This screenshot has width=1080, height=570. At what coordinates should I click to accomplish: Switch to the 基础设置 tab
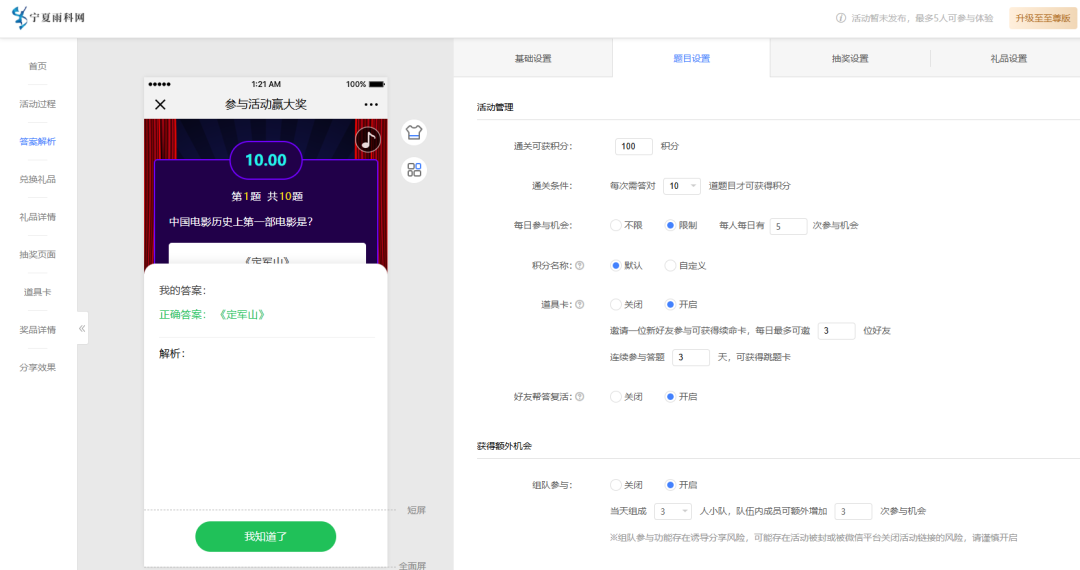(x=533, y=59)
